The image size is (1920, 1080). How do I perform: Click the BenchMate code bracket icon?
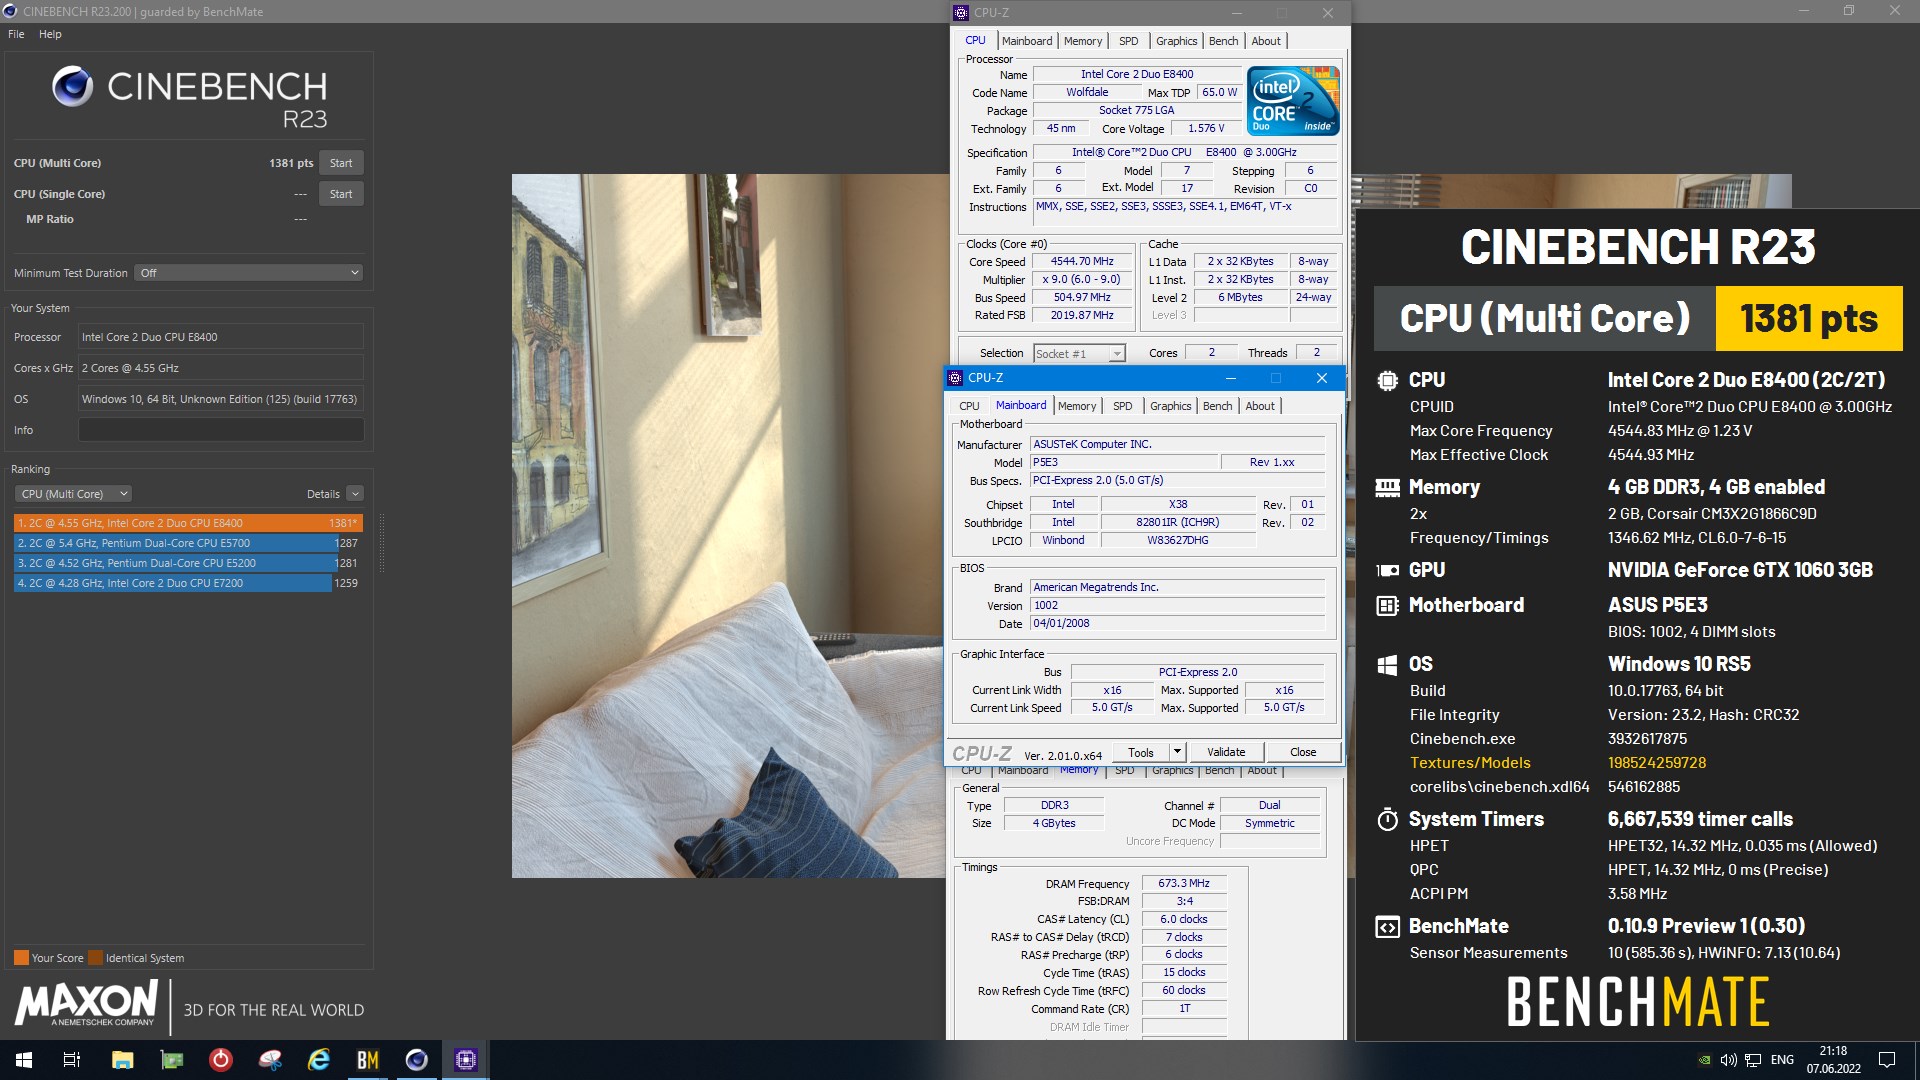(x=1387, y=927)
